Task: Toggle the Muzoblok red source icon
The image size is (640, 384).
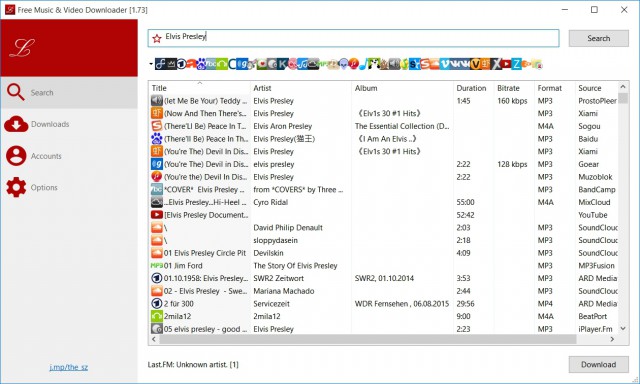Action: (x=353, y=64)
